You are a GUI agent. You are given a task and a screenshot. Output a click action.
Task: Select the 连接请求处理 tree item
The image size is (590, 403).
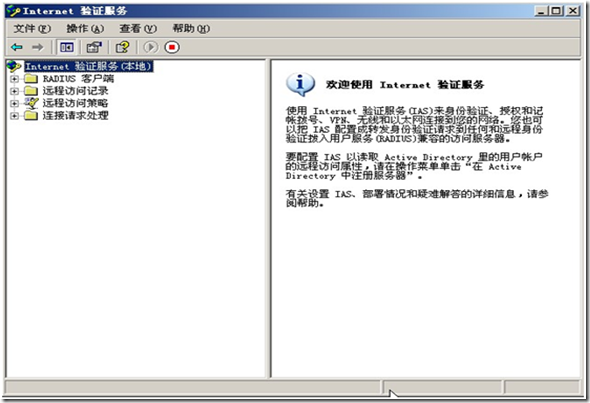pyautogui.click(x=75, y=115)
